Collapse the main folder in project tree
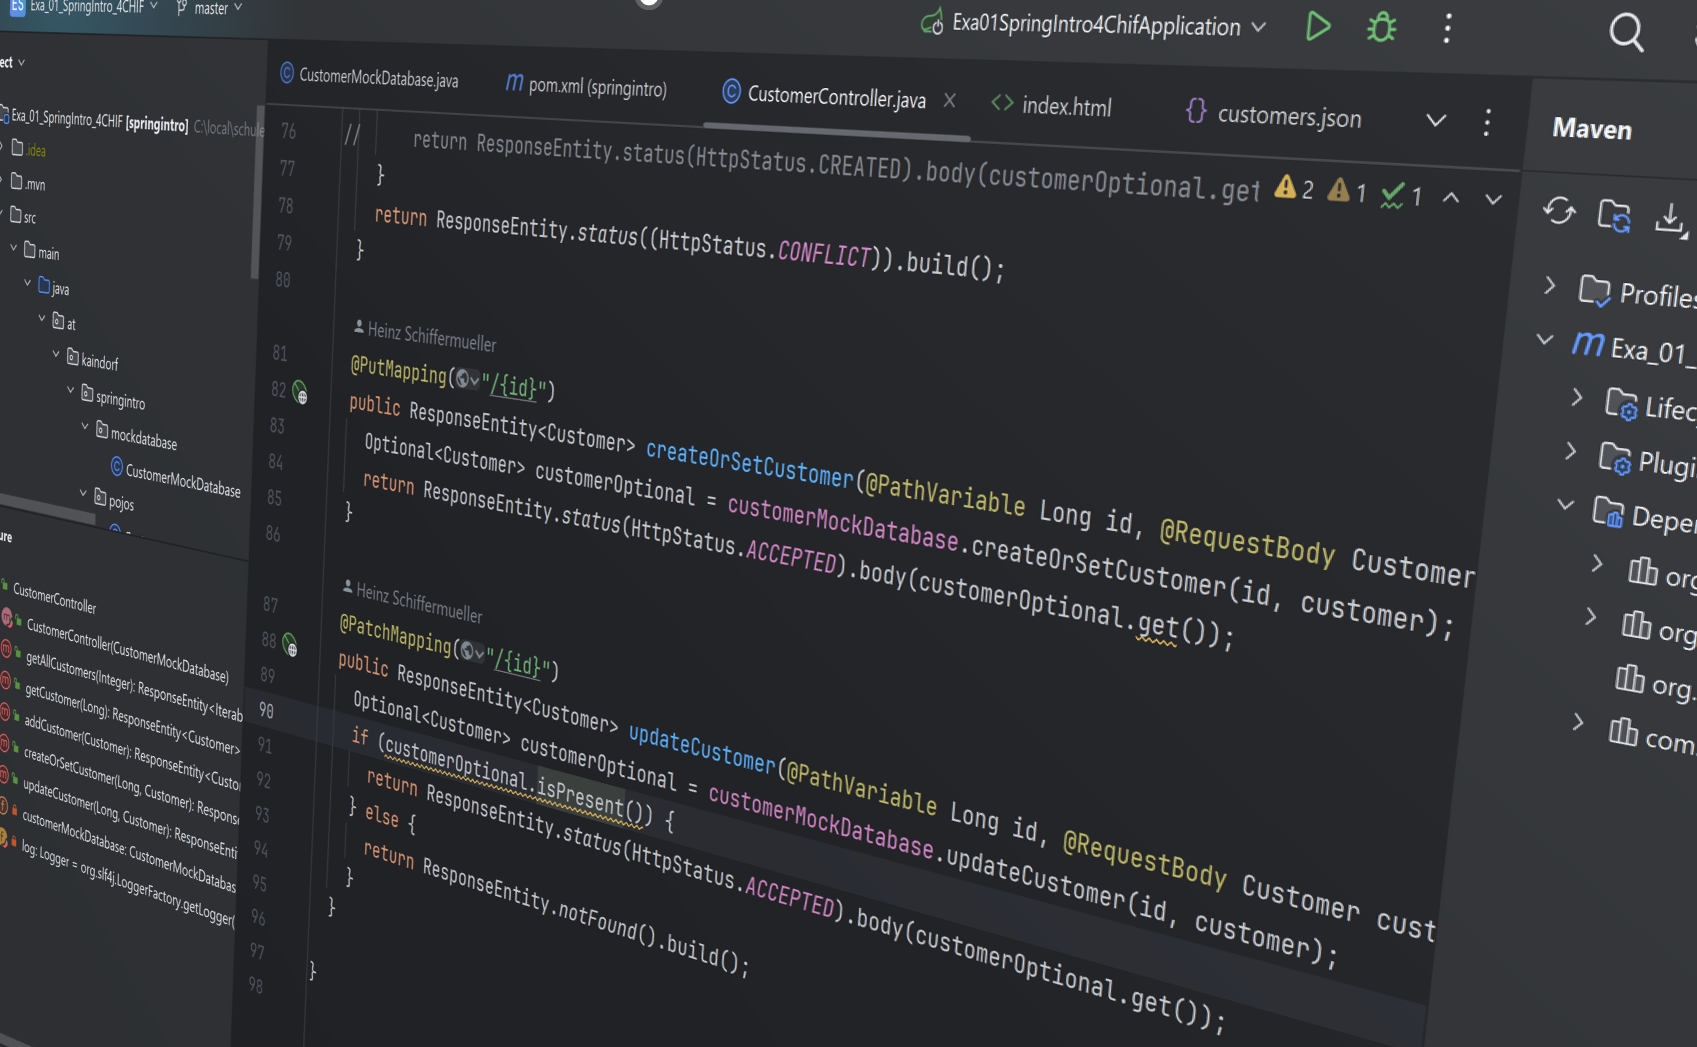The image size is (1697, 1047). (x=14, y=248)
